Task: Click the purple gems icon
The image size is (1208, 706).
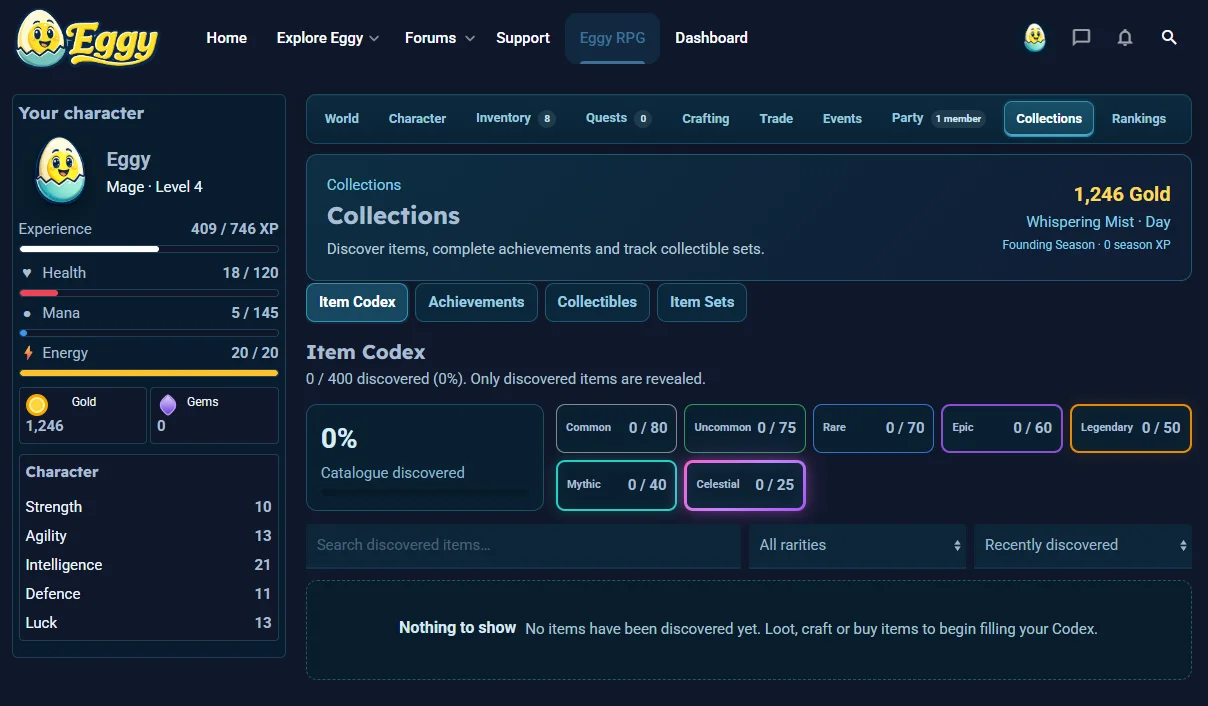Action: [x=168, y=404]
